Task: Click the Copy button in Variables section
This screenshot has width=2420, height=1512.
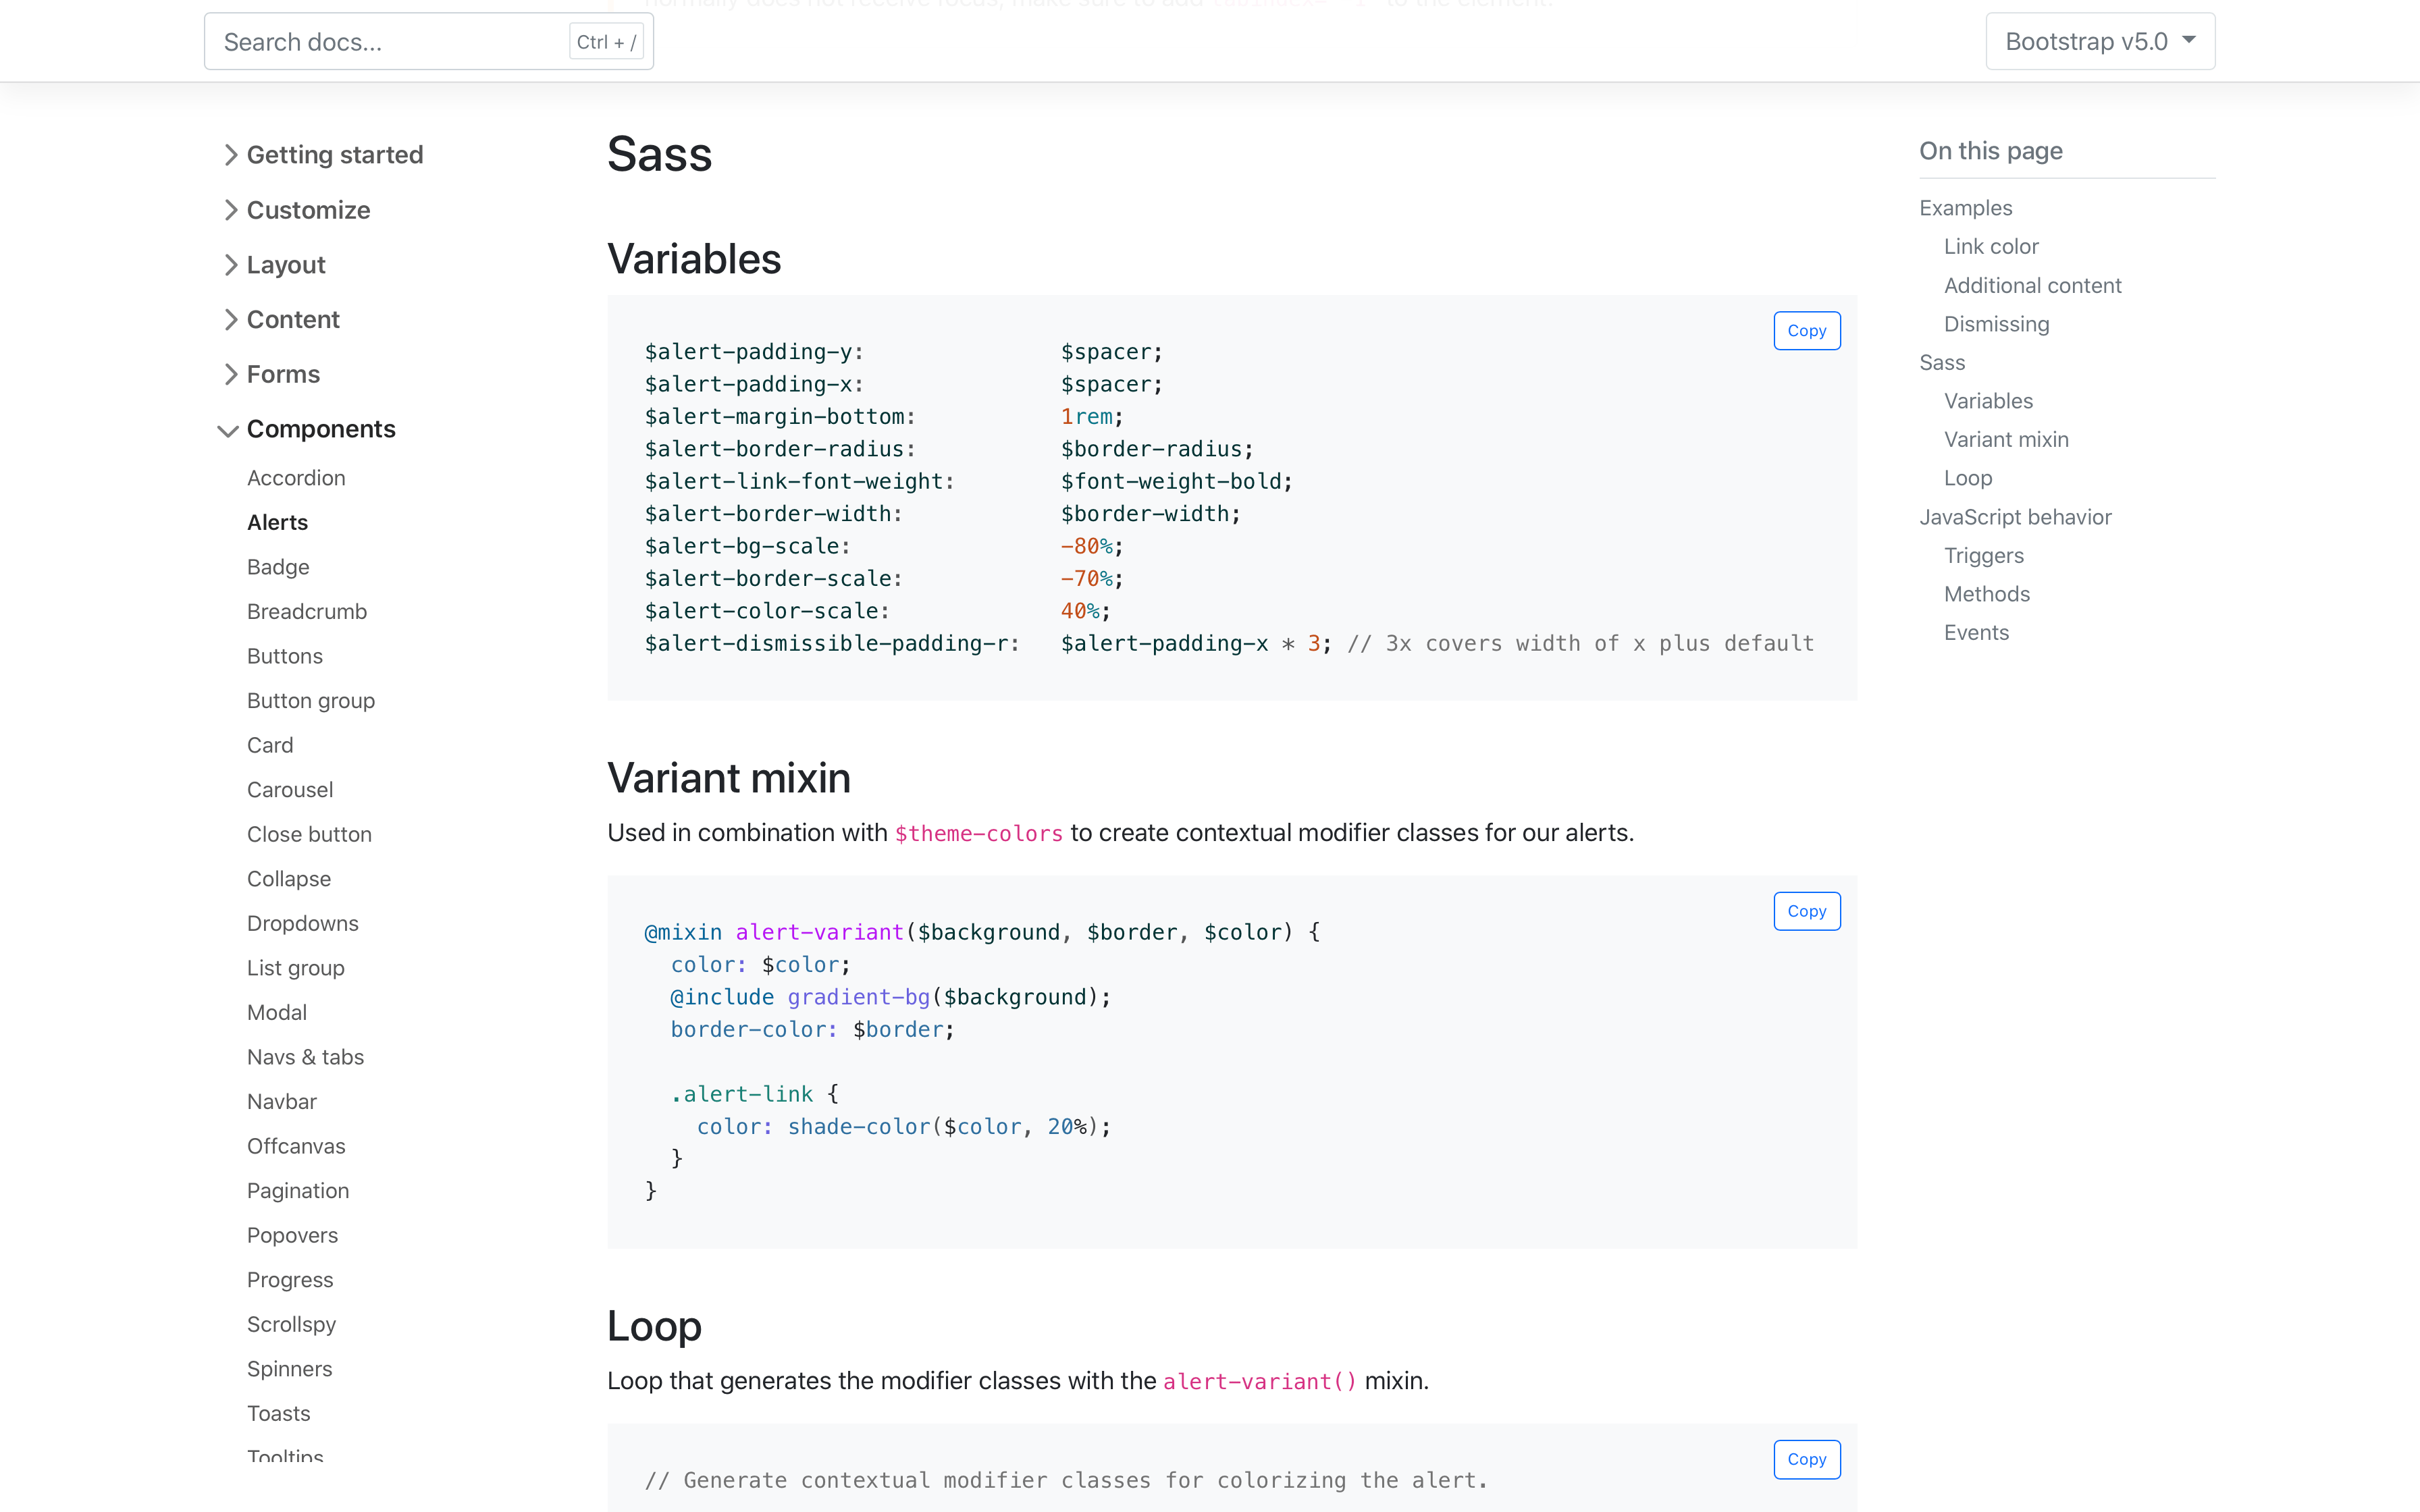Action: [1807, 329]
